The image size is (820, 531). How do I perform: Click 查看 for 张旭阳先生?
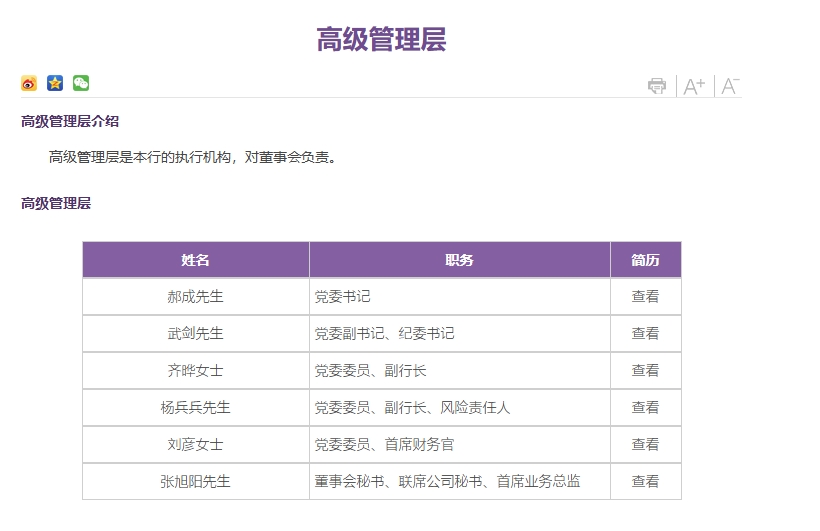tap(645, 481)
